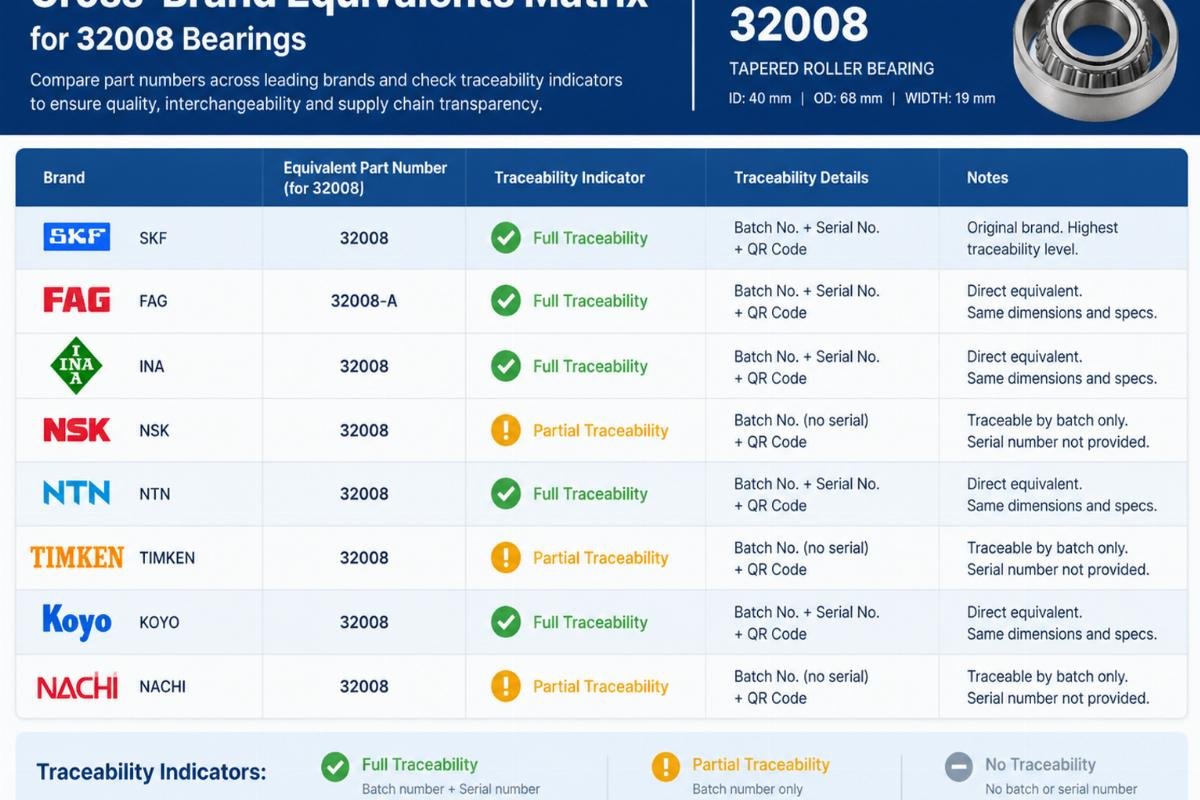Click the orange warning icon in the NSK row

pyautogui.click(x=506, y=430)
